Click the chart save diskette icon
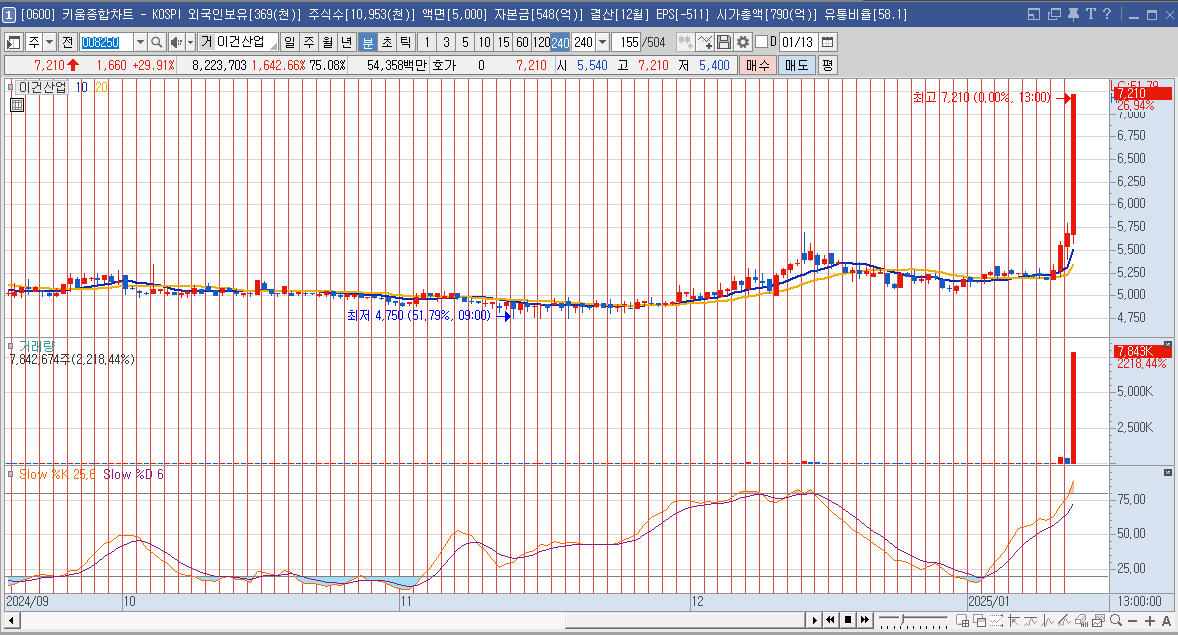Viewport: 1178px width, 635px height. coord(723,42)
